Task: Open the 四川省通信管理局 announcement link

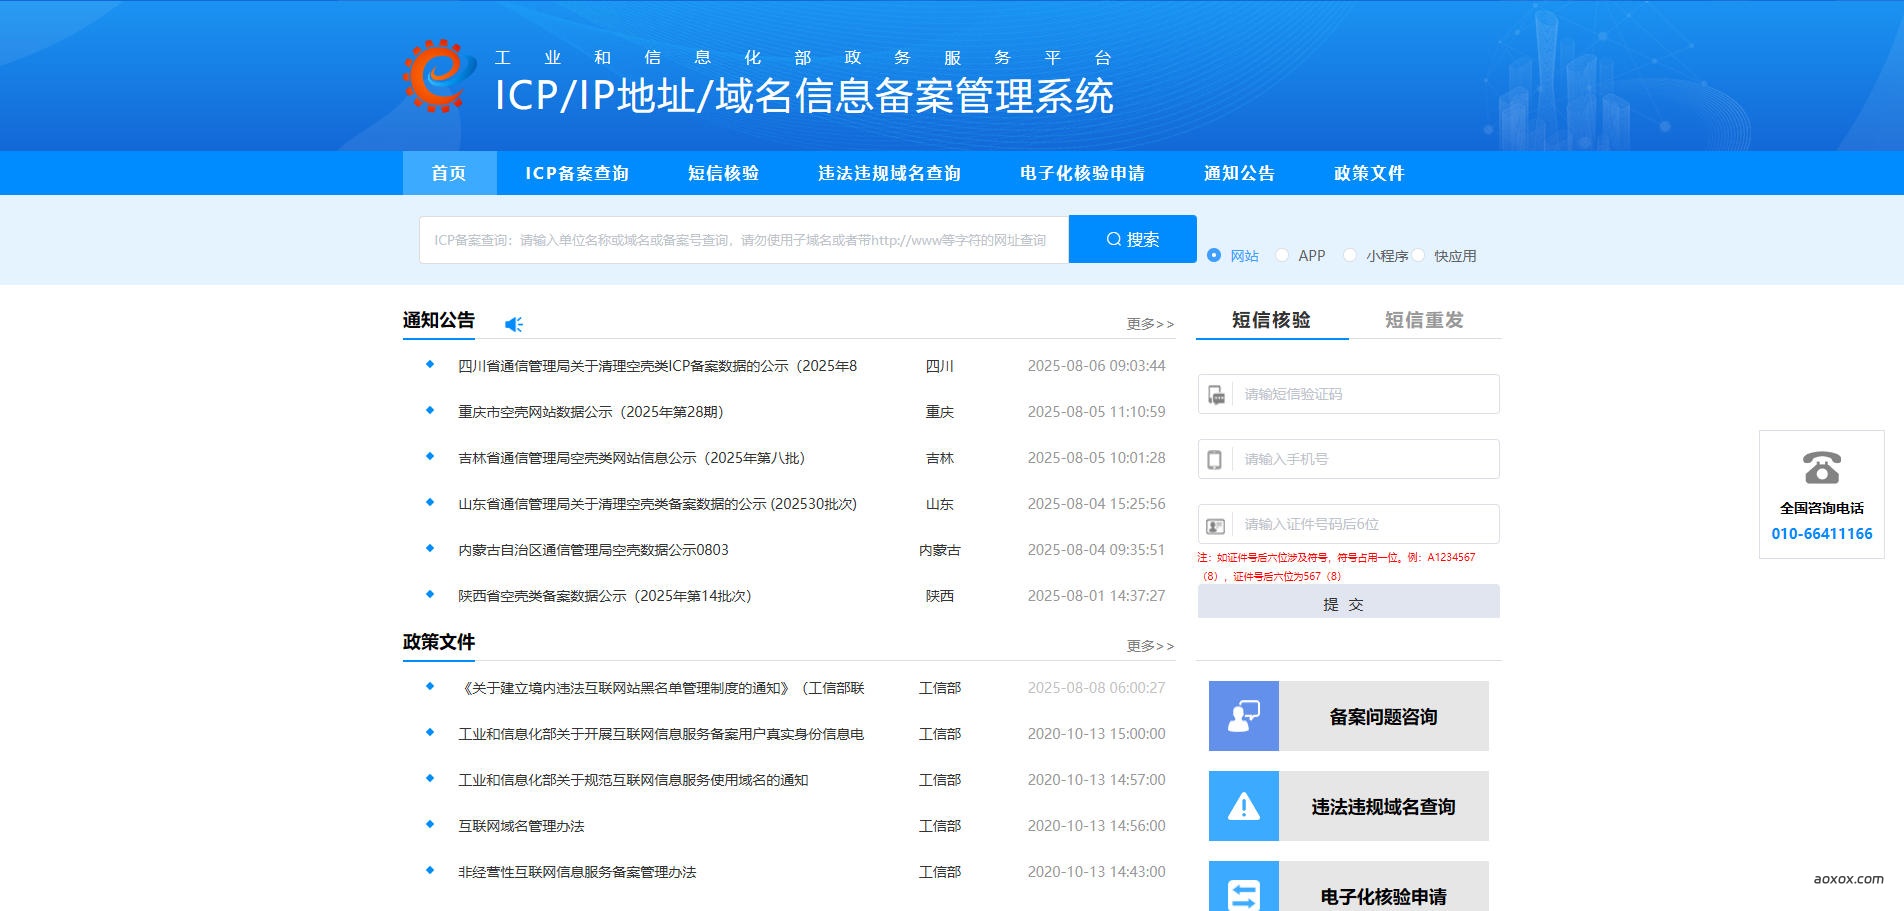Action: point(660,366)
